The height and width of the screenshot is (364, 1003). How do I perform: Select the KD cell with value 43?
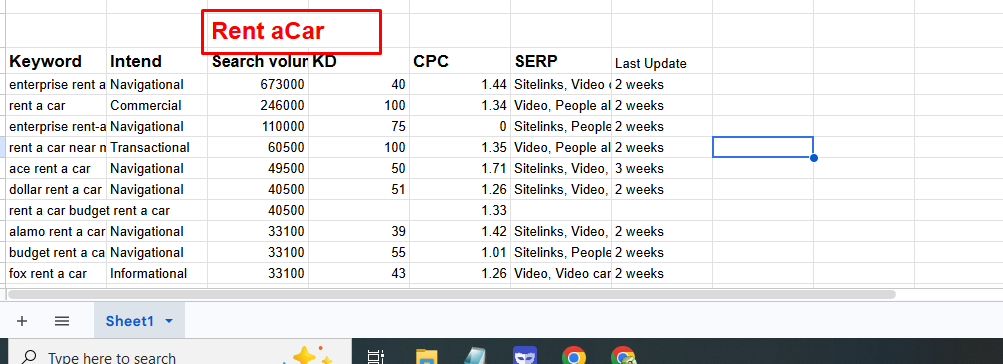[x=359, y=274]
